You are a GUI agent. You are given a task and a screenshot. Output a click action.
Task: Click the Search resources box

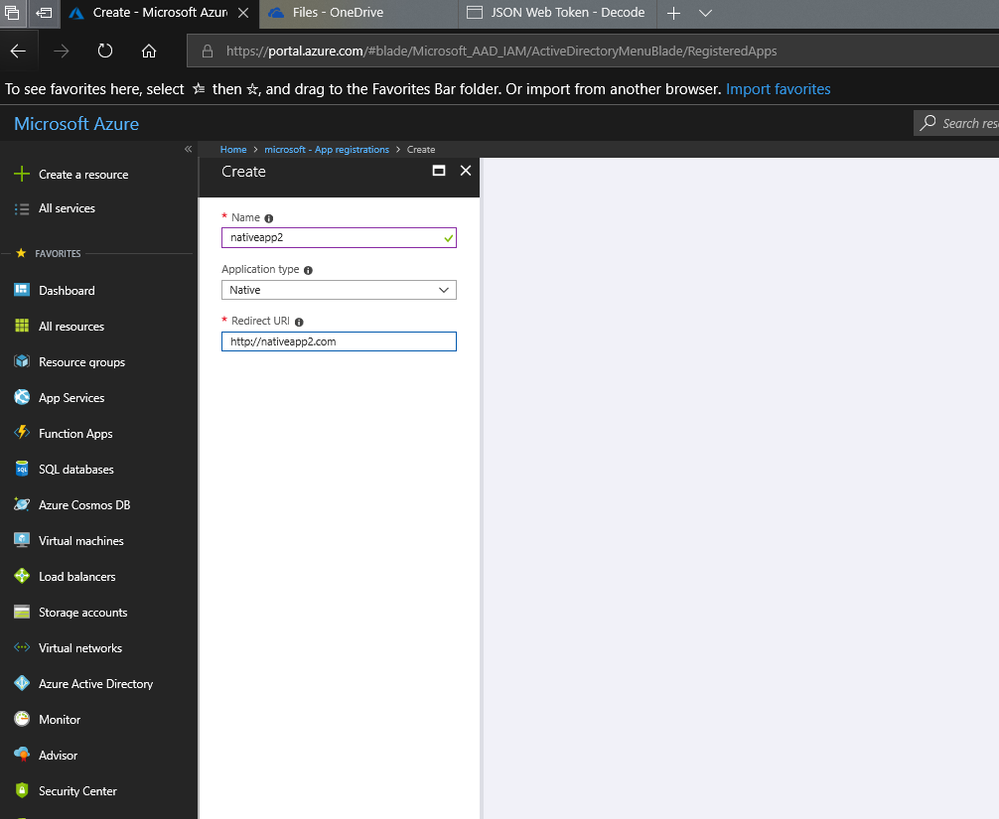[x=956, y=123]
